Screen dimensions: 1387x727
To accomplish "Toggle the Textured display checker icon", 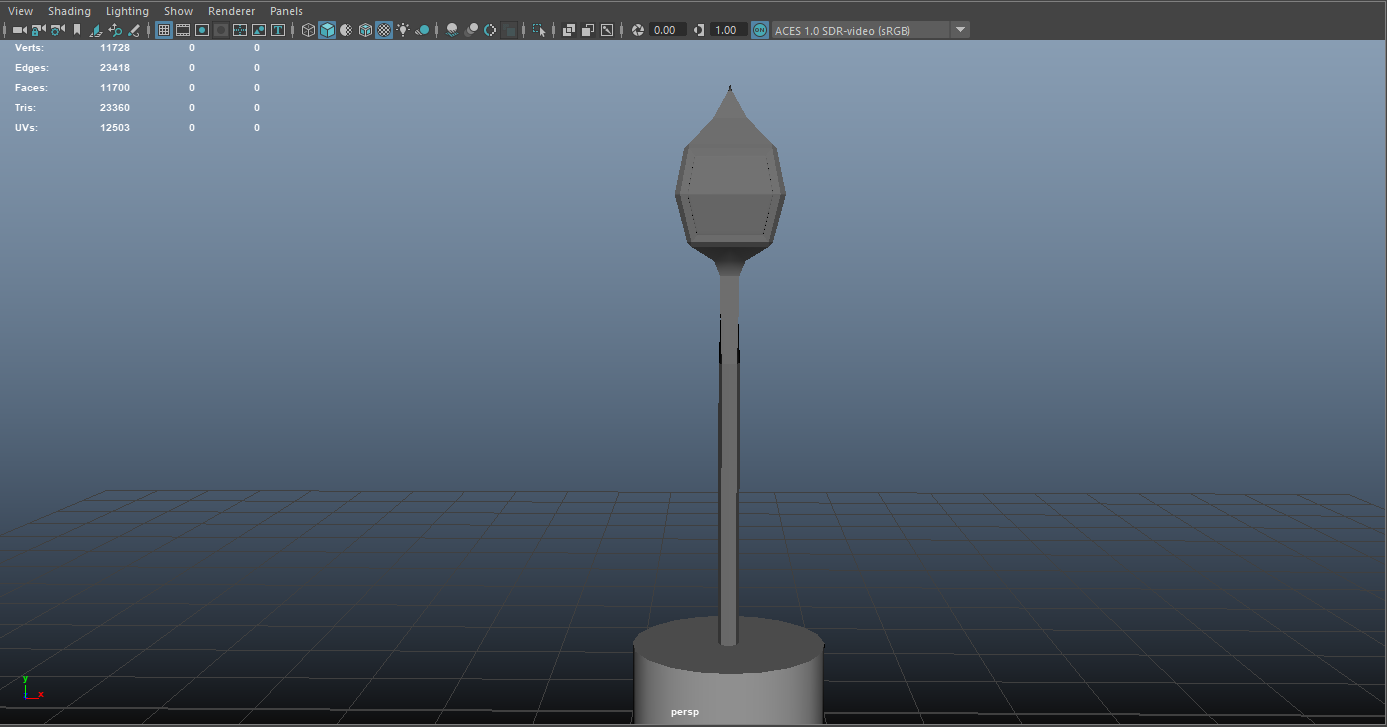I will point(384,30).
